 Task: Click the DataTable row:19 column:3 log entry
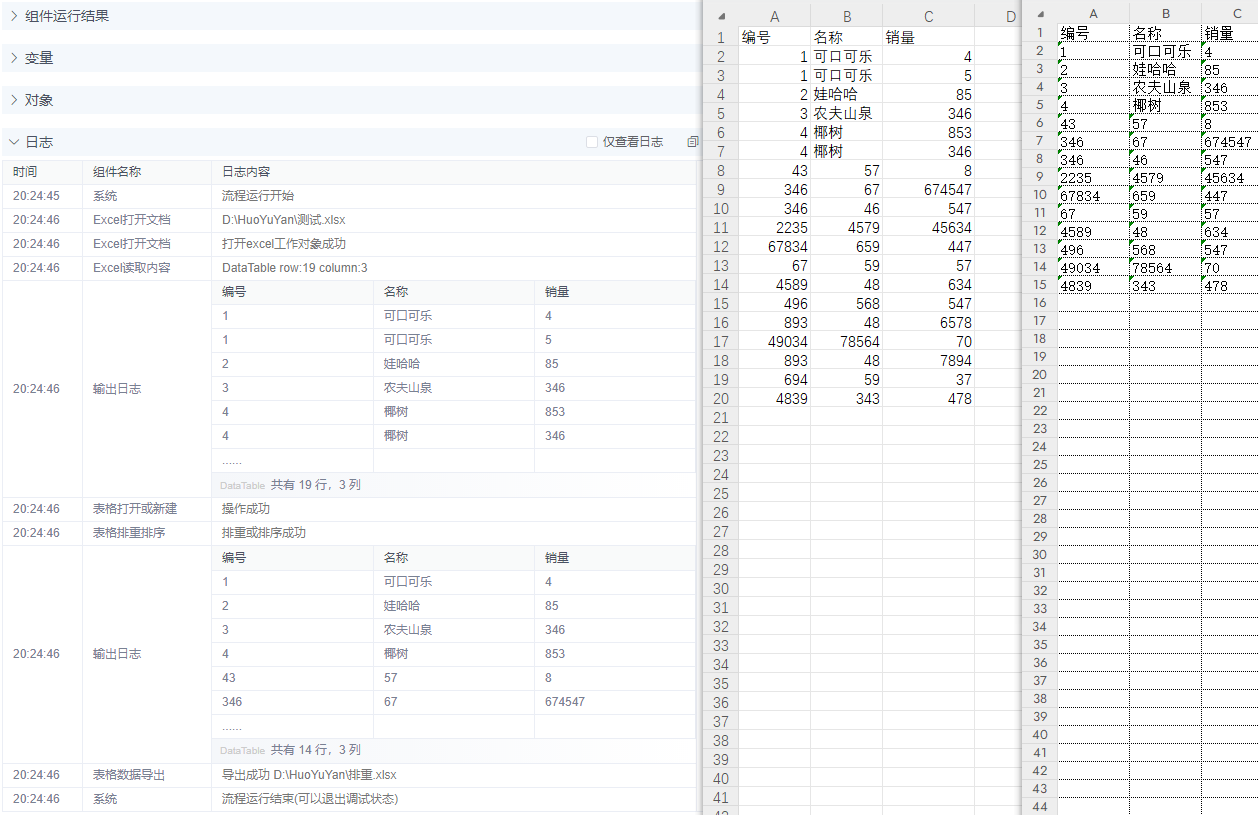coord(294,268)
